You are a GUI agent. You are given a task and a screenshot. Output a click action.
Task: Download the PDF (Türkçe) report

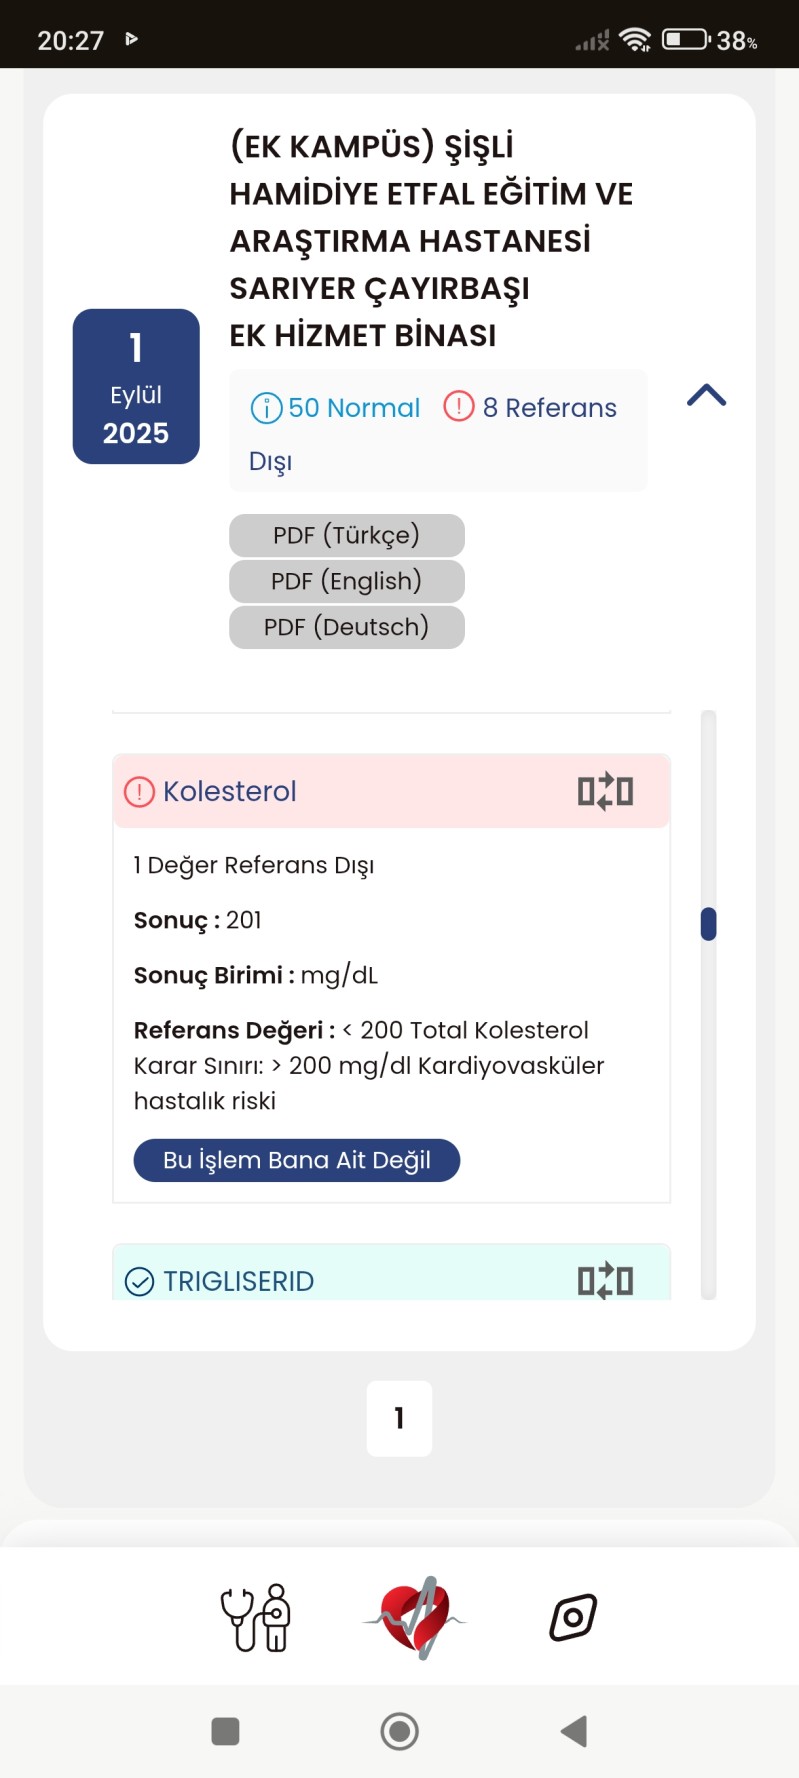click(346, 535)
